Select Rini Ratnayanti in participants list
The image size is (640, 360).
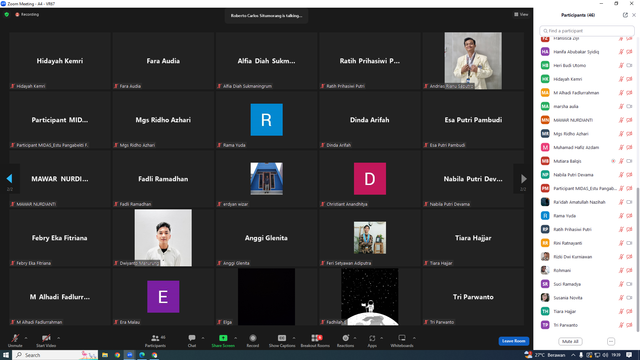click(x=587, y=243)
